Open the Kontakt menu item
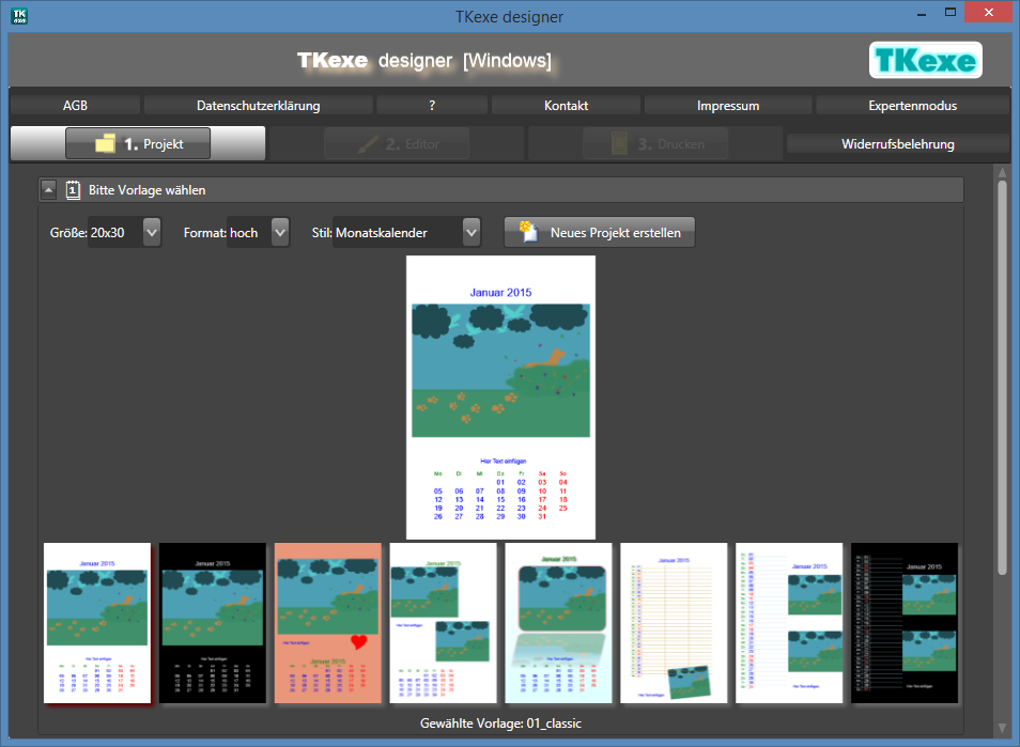The image size is (1020, 747). 566,105
